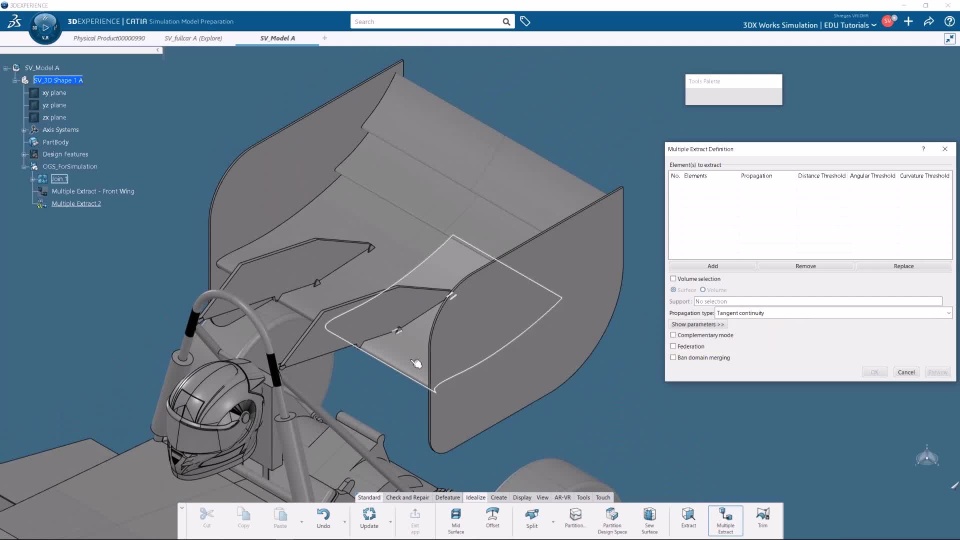Collapse the OGS_ForSimulation node
This screenshot has width=960, height=540.
[24, 167]
